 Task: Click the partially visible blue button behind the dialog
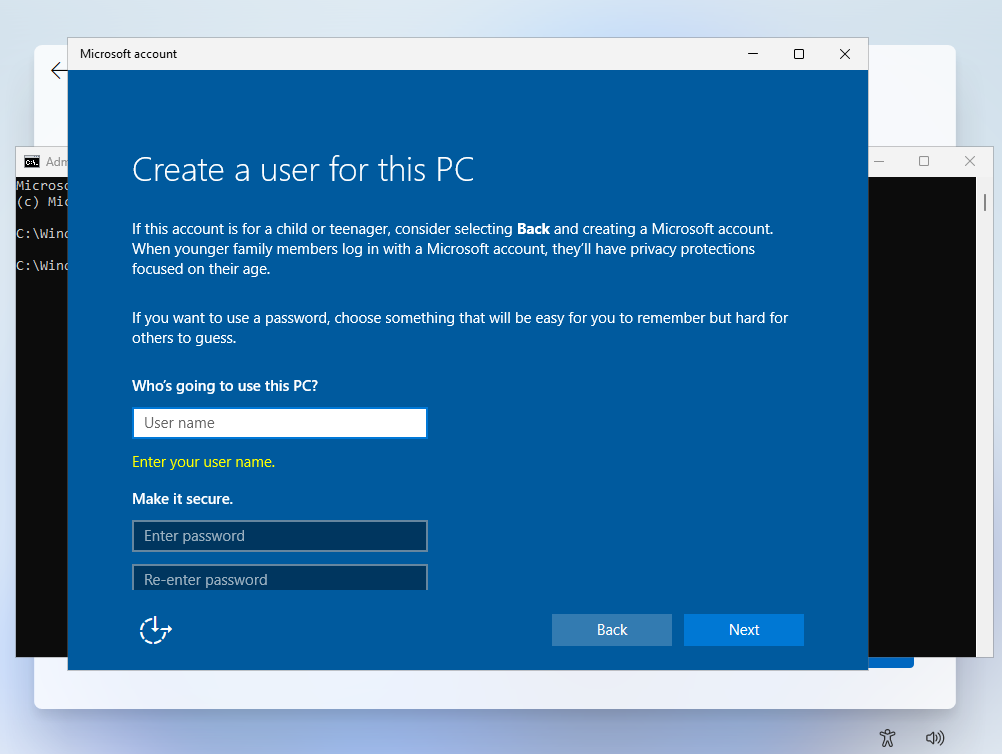[891, 660]
